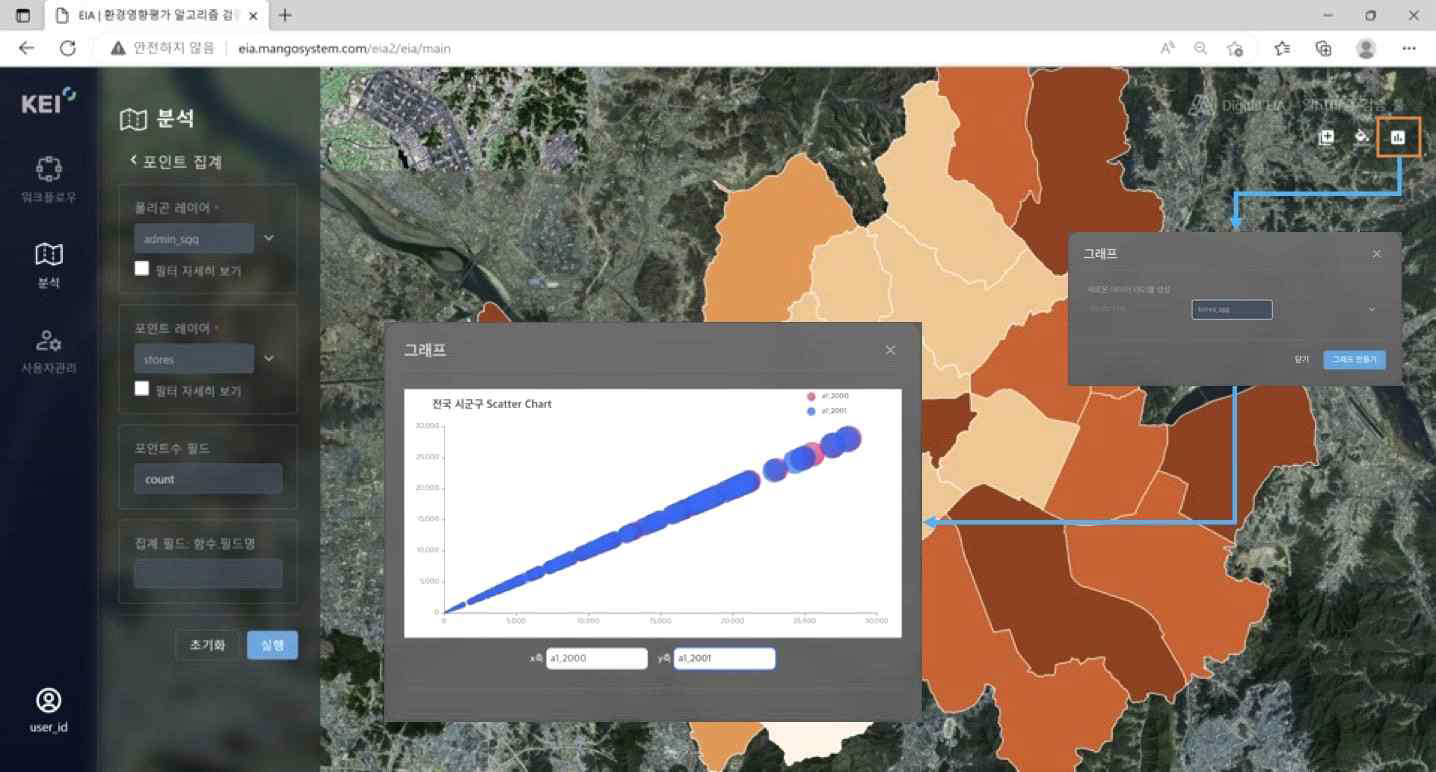This screenshot has height=772, width=1436.
Task: Select the stores point layer field
Action: point(194,359)
